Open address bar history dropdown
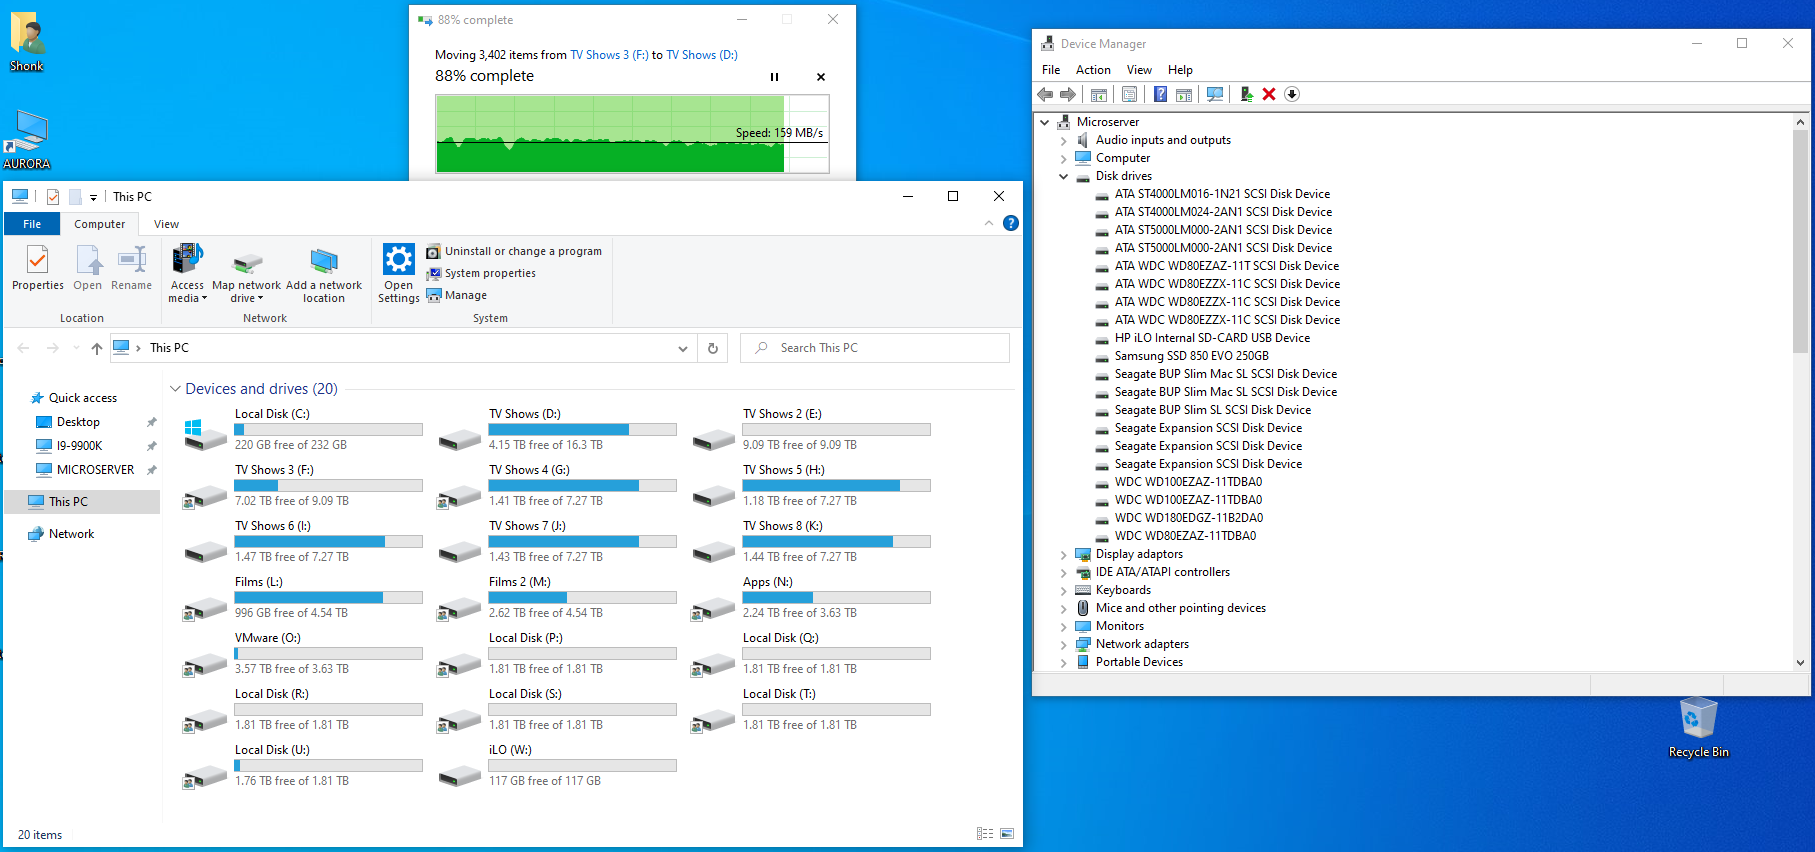 683,348
